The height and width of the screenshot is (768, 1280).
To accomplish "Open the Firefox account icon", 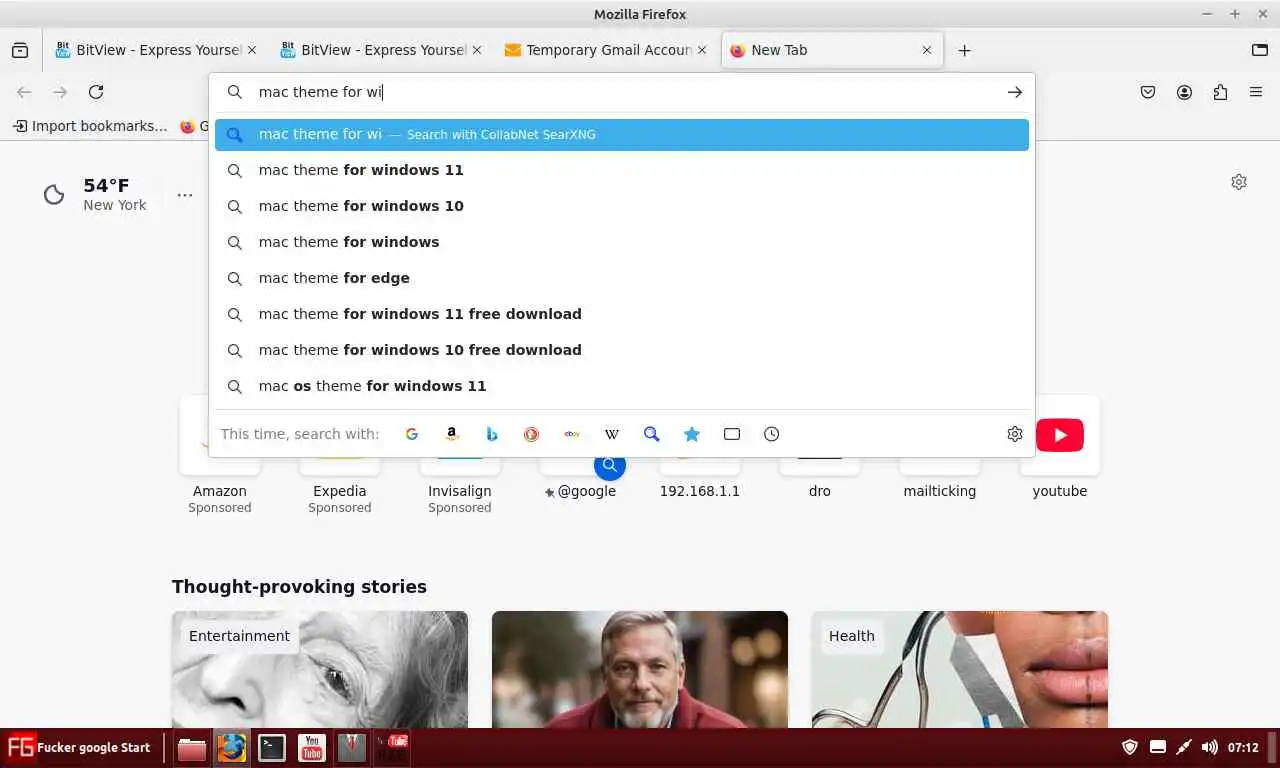I will (x=1184, y=92).
